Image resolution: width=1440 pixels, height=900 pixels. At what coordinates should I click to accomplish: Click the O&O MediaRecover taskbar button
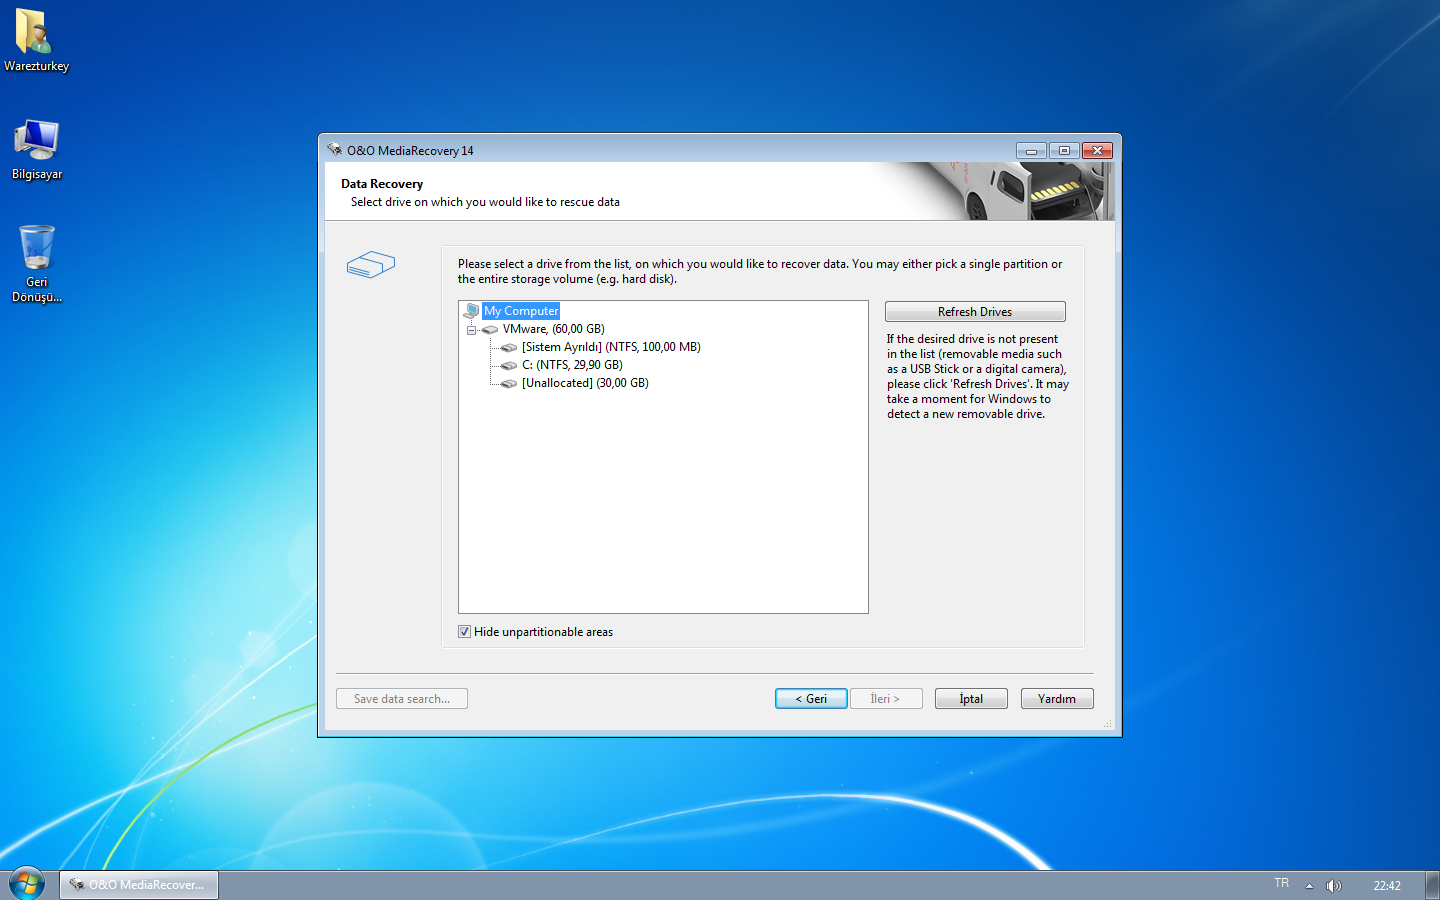(x=139, y=885)
